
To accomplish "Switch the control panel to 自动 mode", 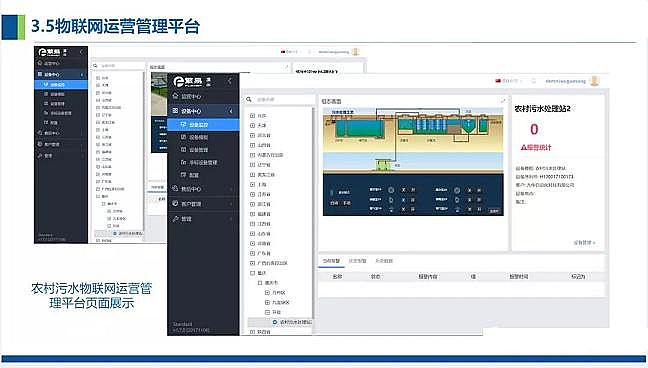I will click(334, 203).
